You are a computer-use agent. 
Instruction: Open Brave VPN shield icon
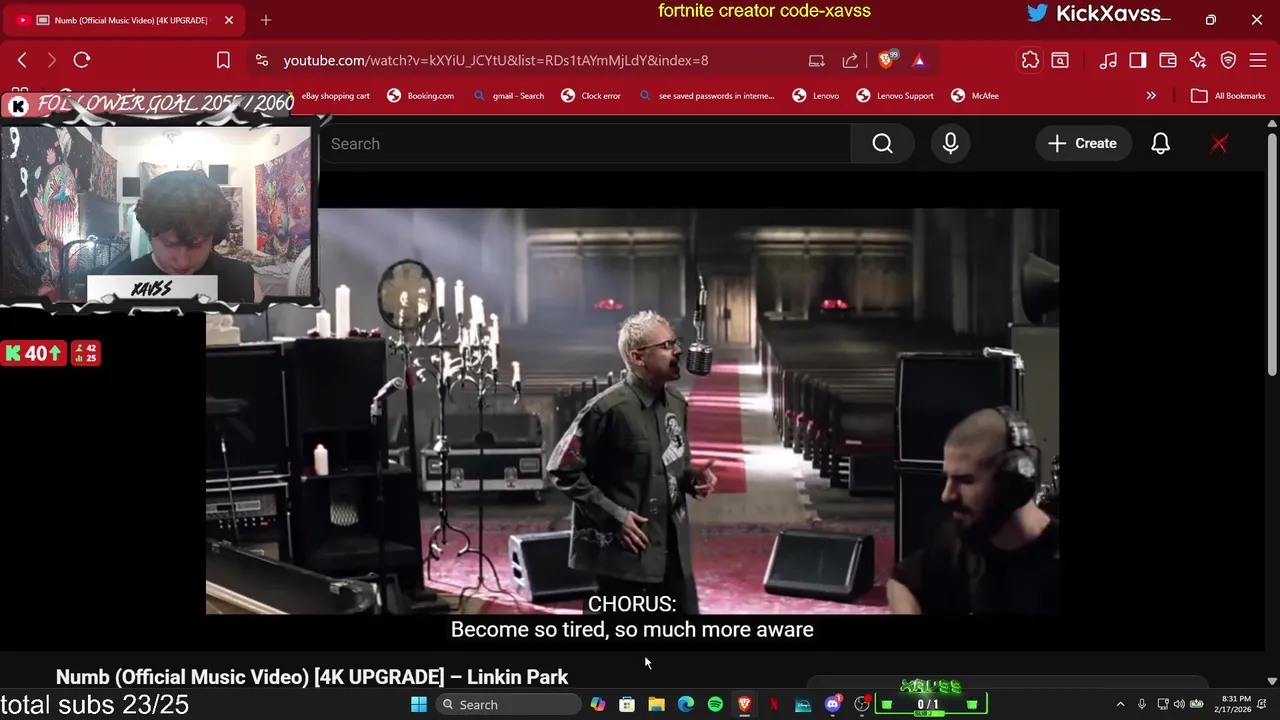point(1228,60)
